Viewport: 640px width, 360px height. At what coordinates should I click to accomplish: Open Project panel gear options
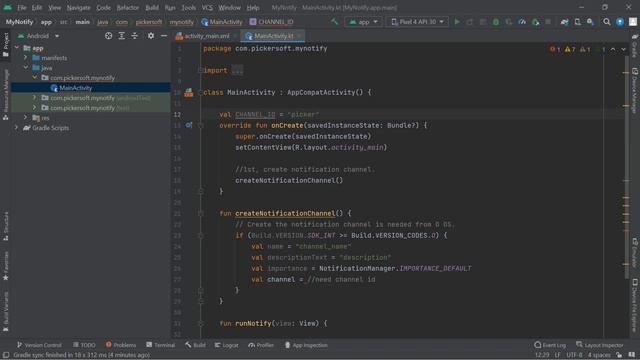[151, 36]
